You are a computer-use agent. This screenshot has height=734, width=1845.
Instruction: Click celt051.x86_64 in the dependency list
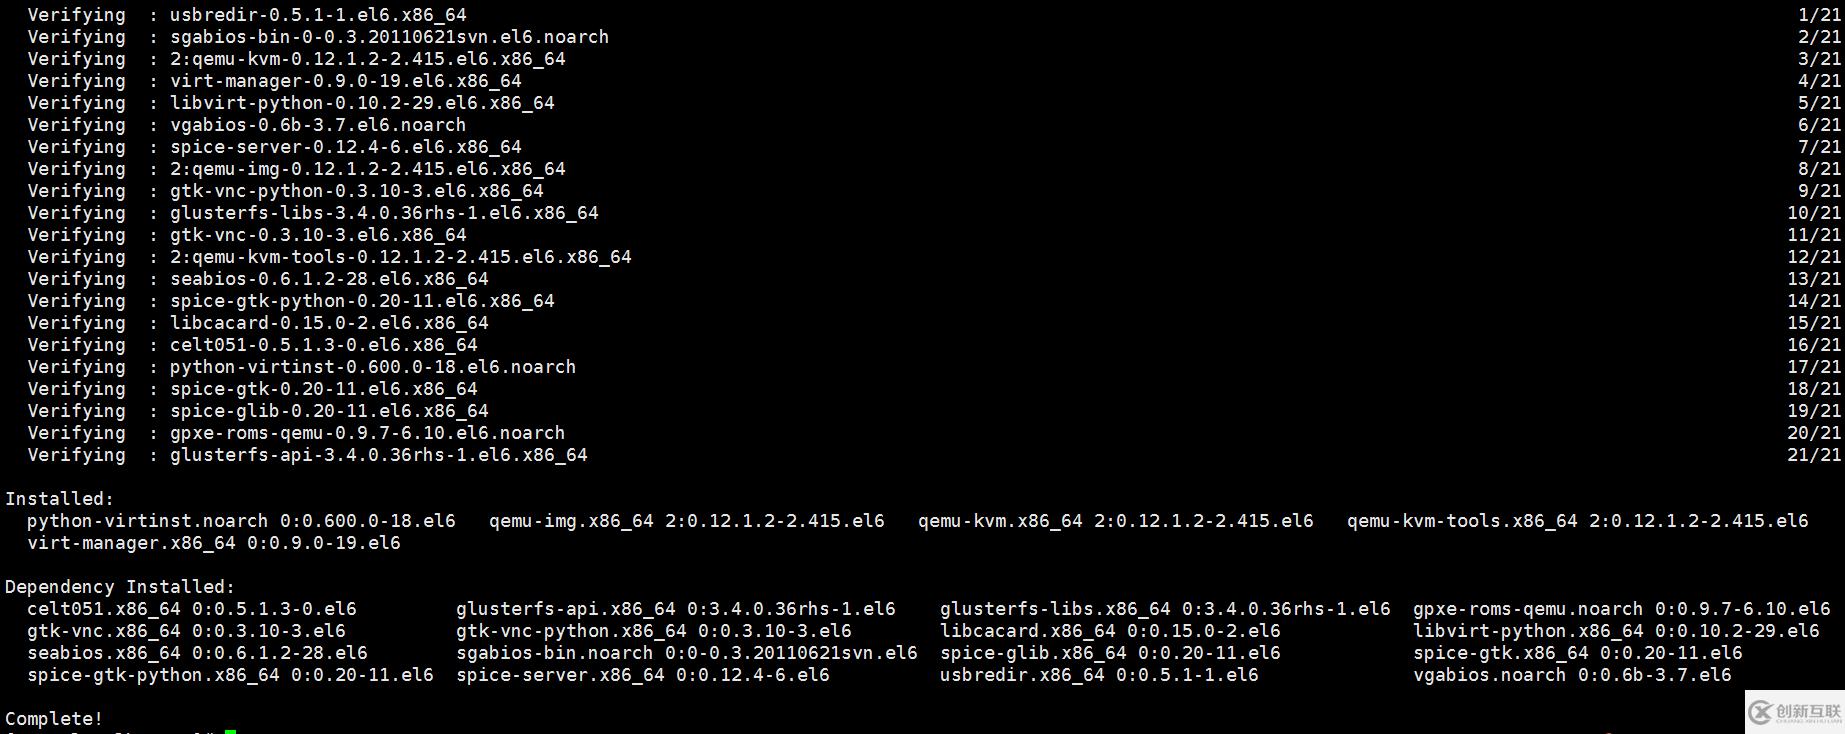(104, 609)
